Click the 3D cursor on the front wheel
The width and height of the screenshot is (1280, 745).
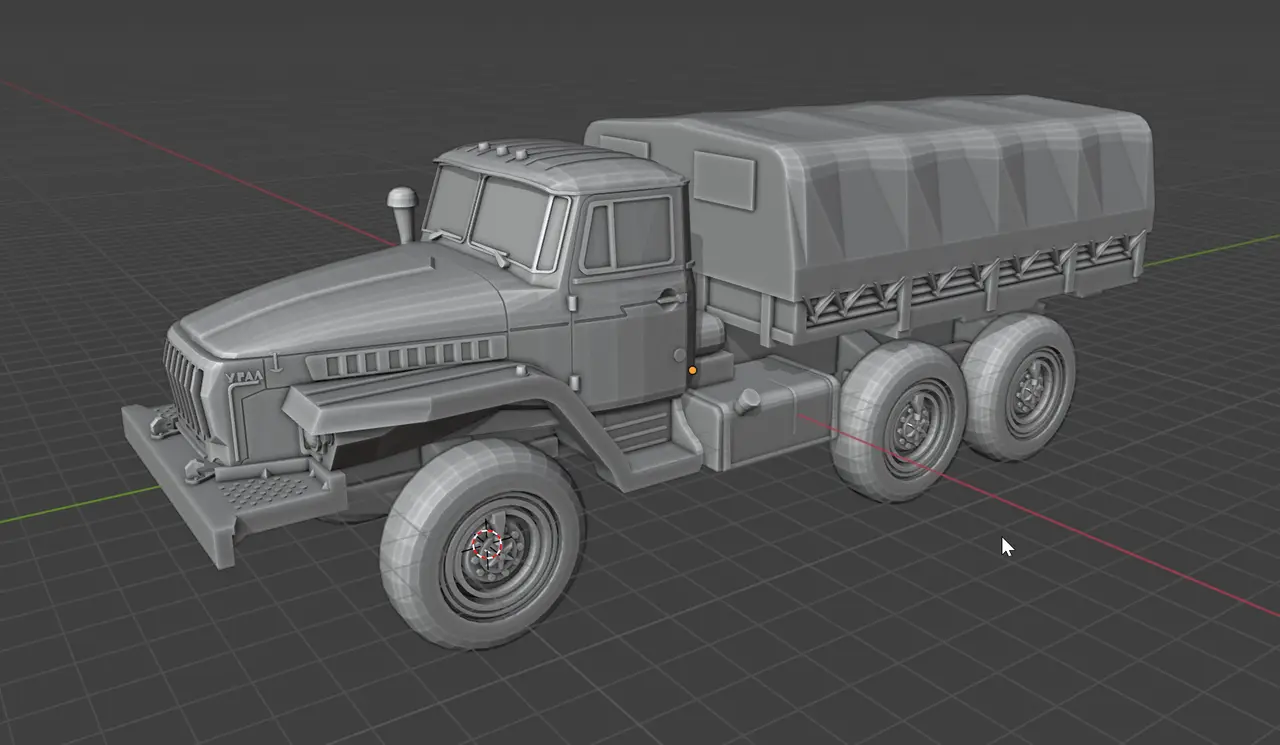pos(487,545)
